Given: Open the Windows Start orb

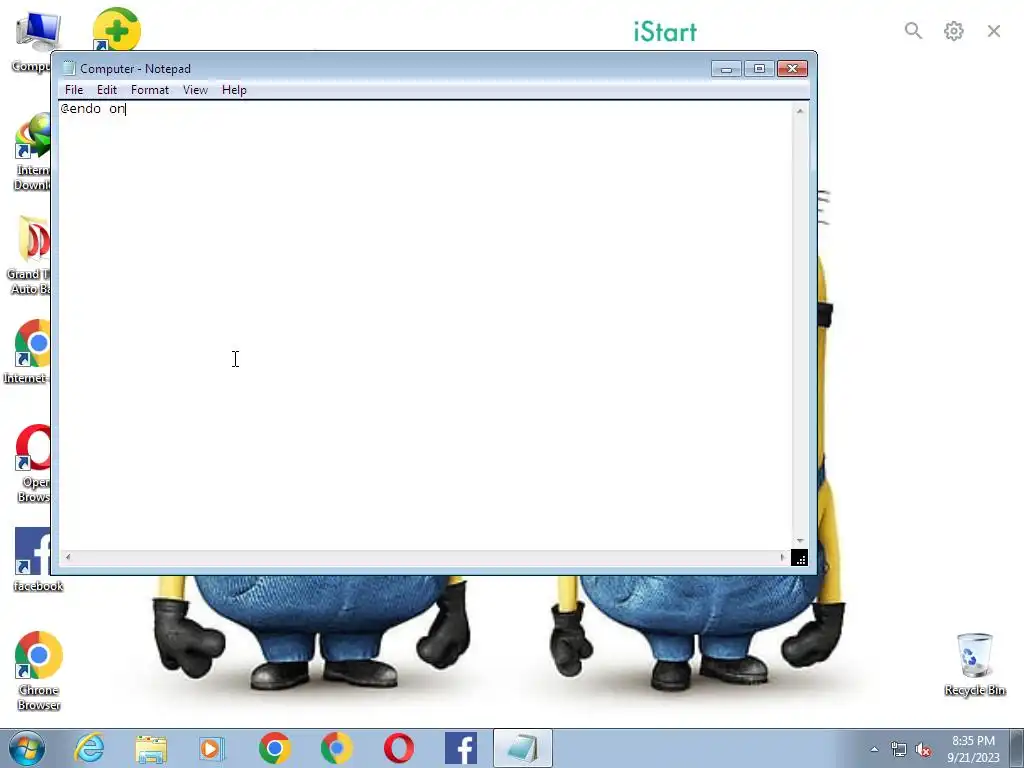Looking at the screenshot, I should (x=27, y=748).
